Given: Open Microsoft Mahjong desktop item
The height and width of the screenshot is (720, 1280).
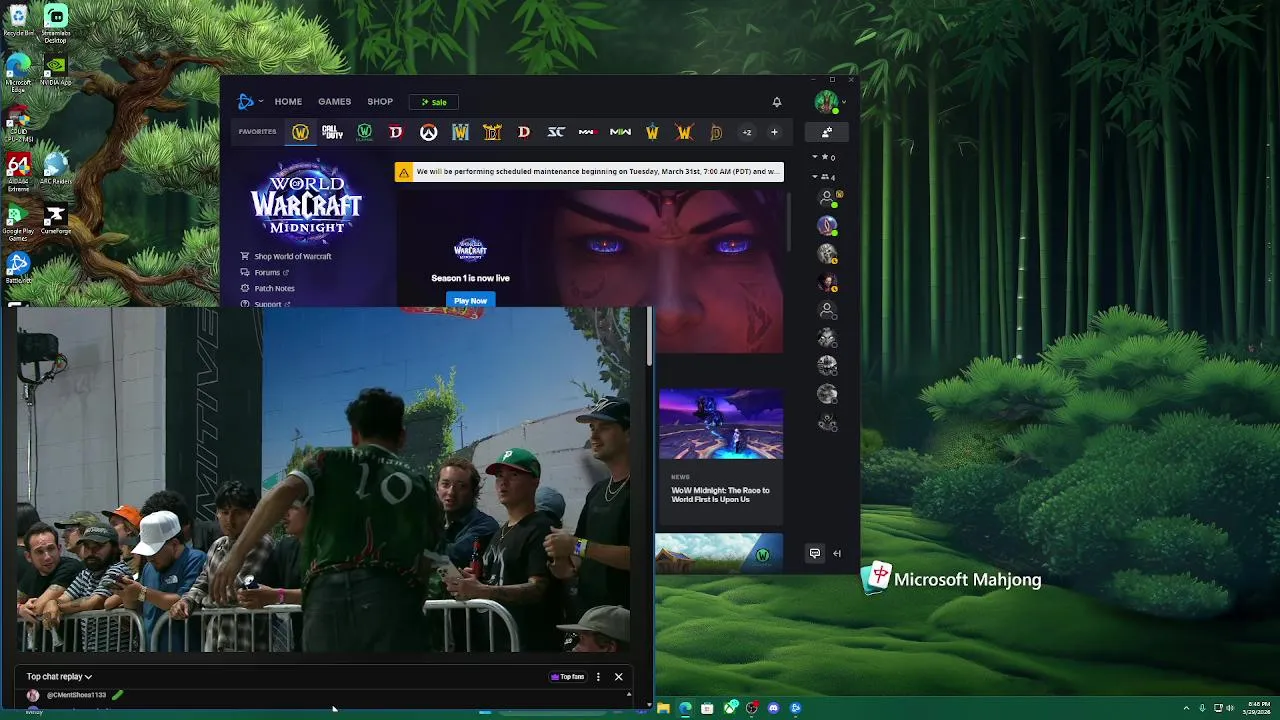Looking at the screenshot, I should point(951,578).
